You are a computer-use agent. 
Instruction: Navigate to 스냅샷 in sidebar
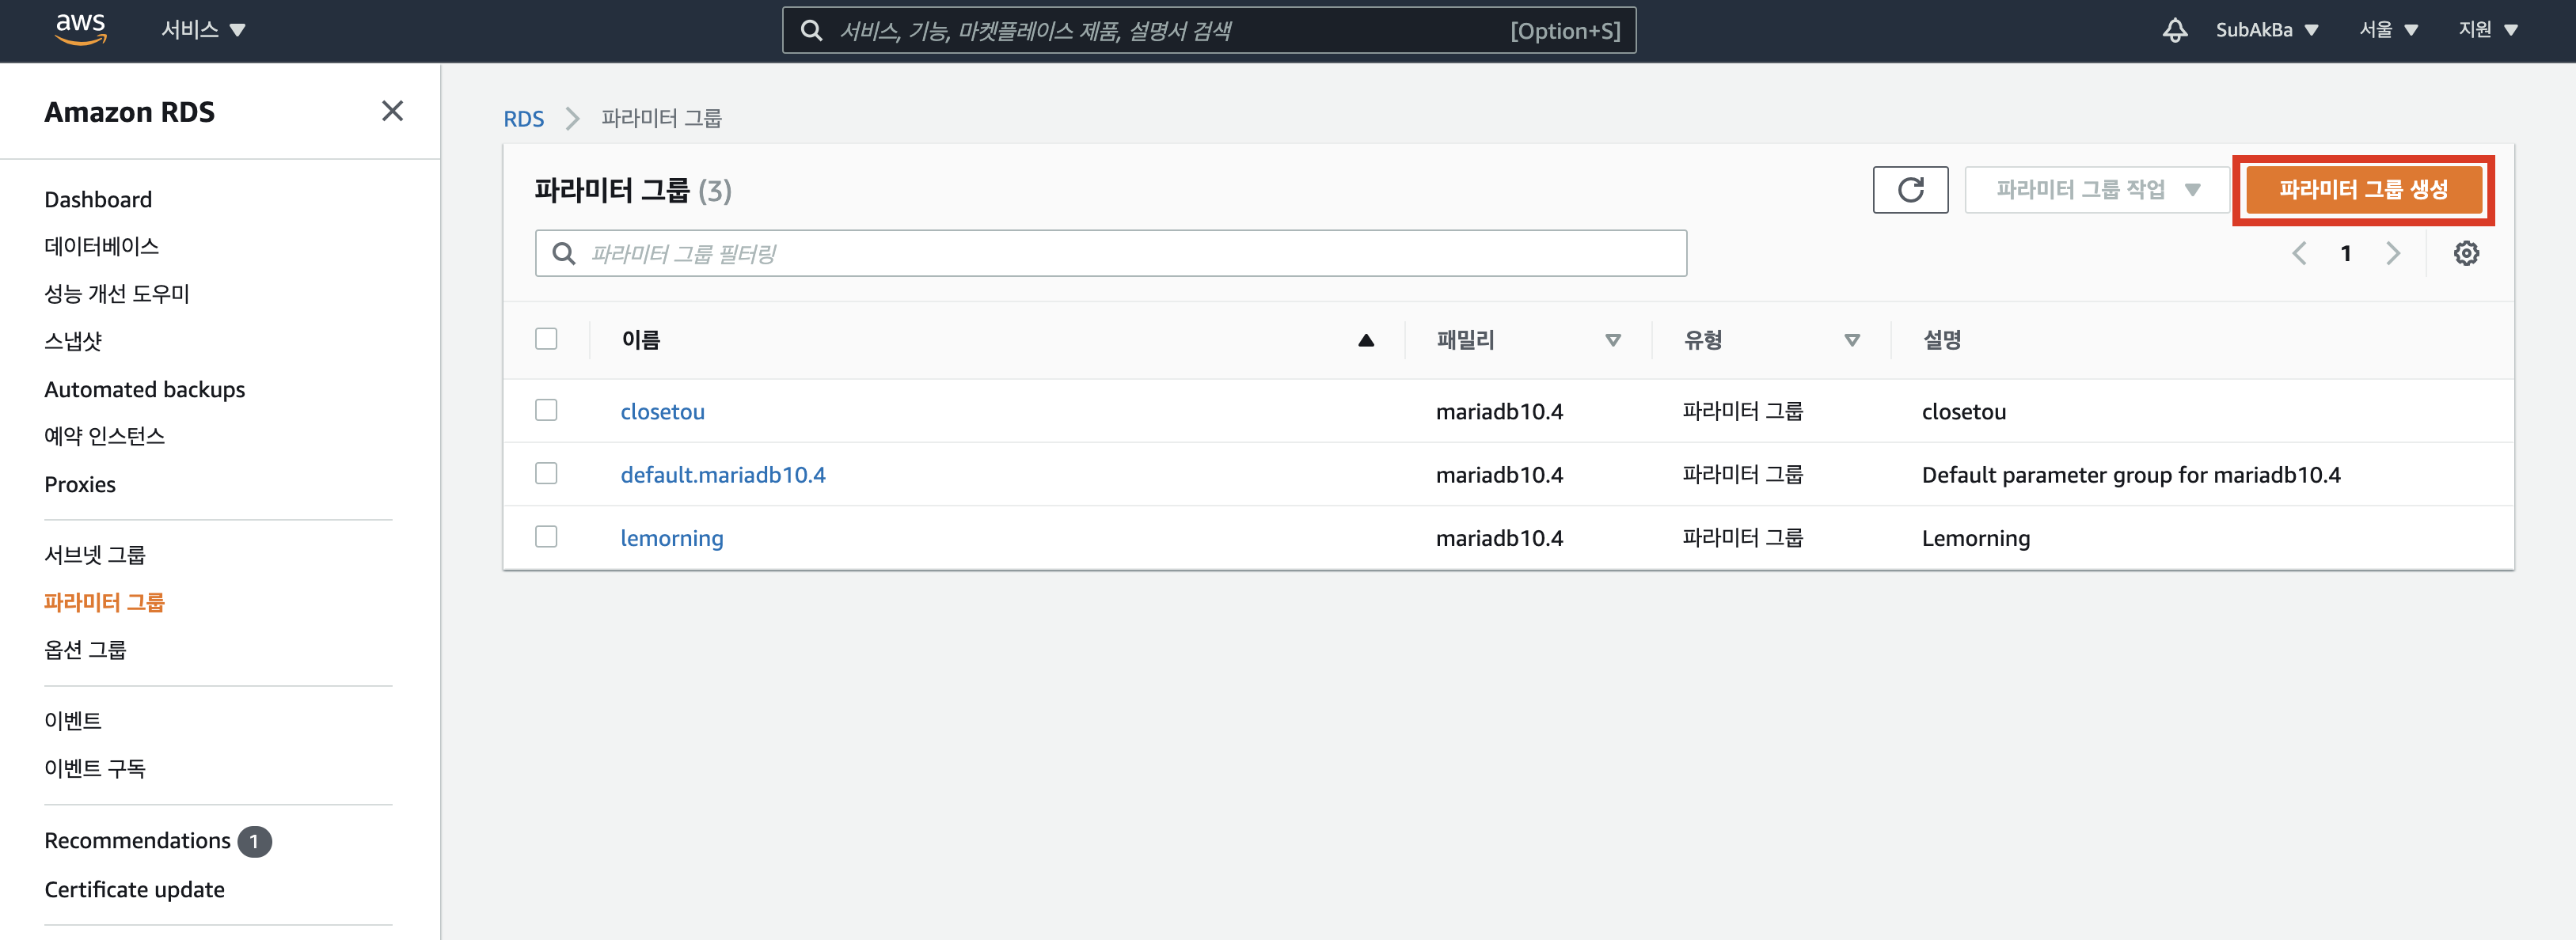(73, 342)
